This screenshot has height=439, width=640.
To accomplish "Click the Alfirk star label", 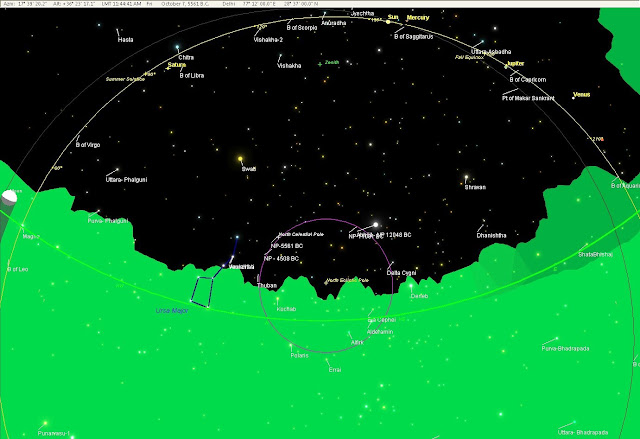I will 357,343.
